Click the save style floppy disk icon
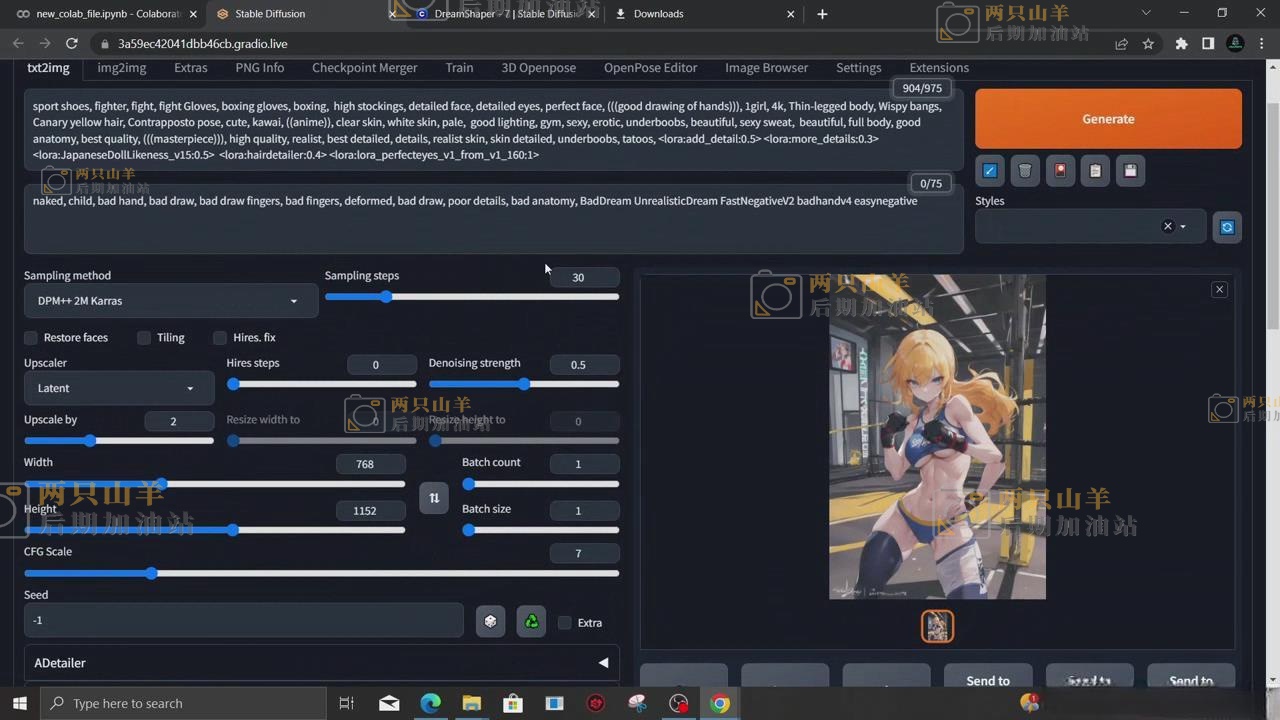The image size is (1280, 720). point(1130,170)
